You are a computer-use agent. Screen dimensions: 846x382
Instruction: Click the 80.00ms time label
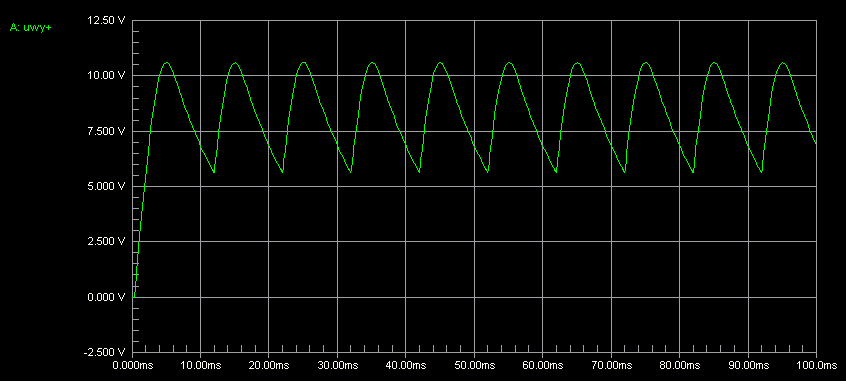[x=679, y=366]
